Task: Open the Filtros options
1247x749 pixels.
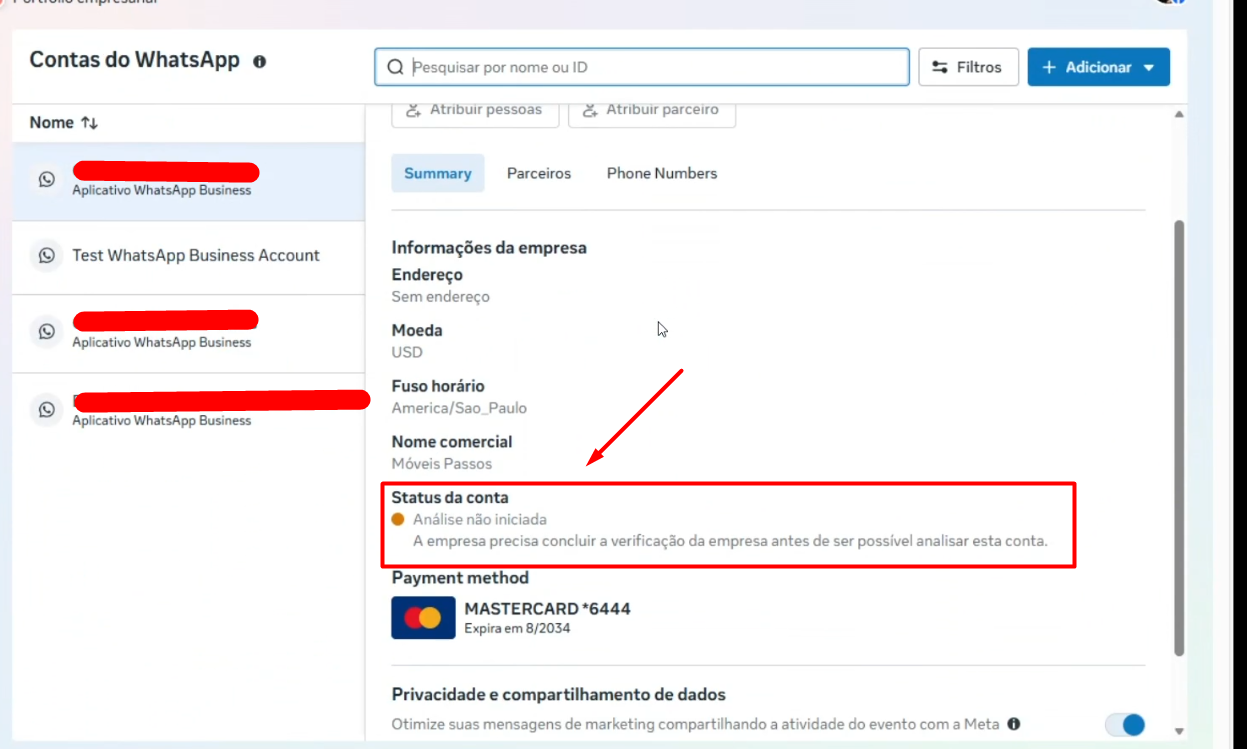Action: click(x=968, y=67)
